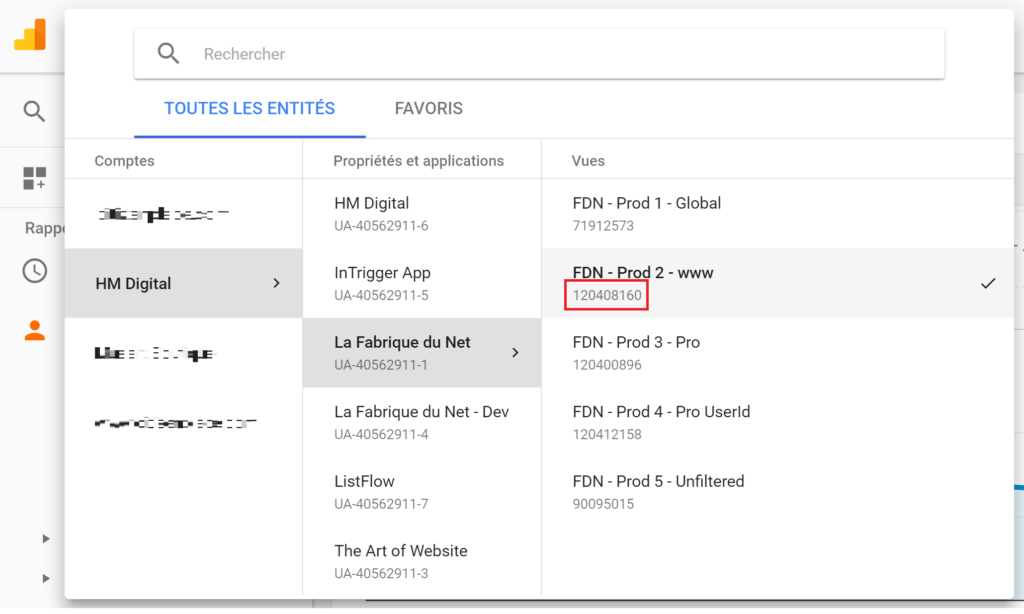Select the InTrigger App property
1024x614 pixels.
click(x=382, y=283)
